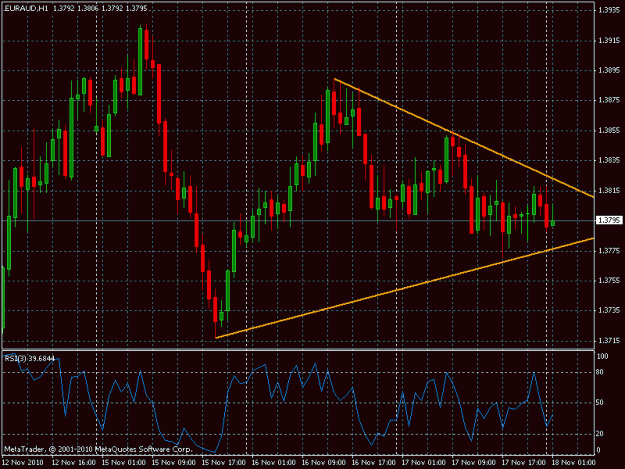Click the EURAUD,H1 chart title text
The width and height of the screenshot is (625, 469).
(26, 8)
